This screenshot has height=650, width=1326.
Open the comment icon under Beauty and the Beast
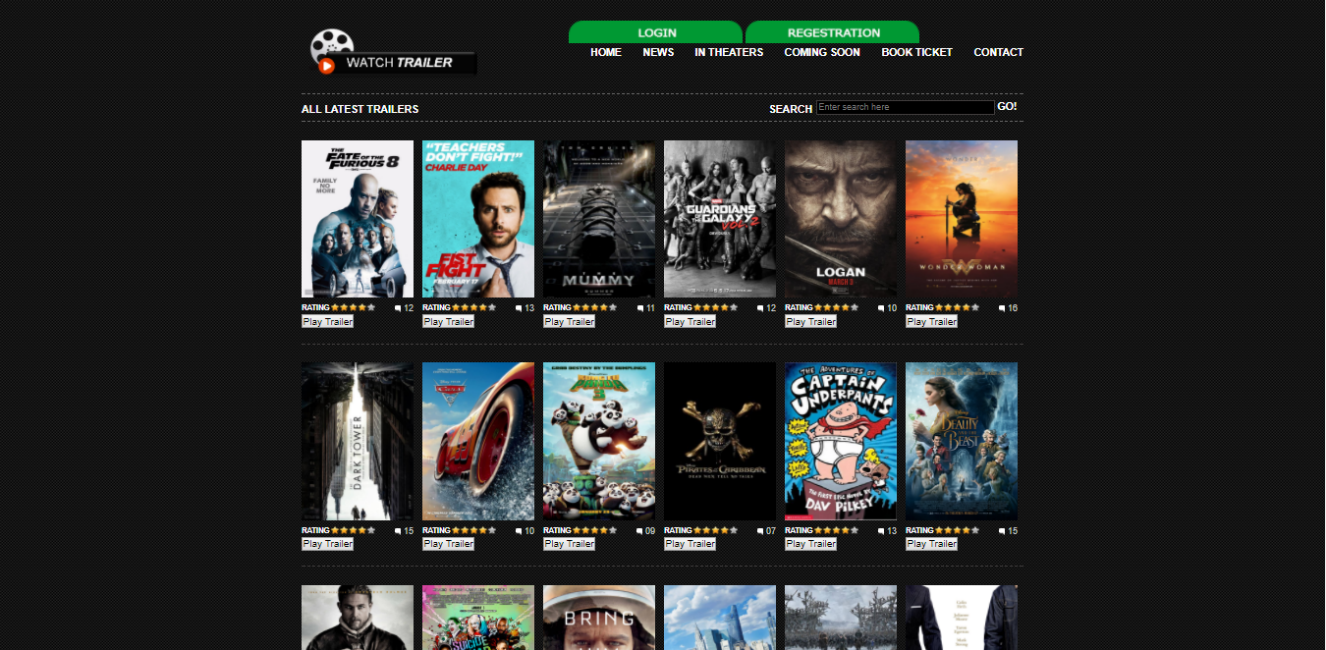point(1002,531)
